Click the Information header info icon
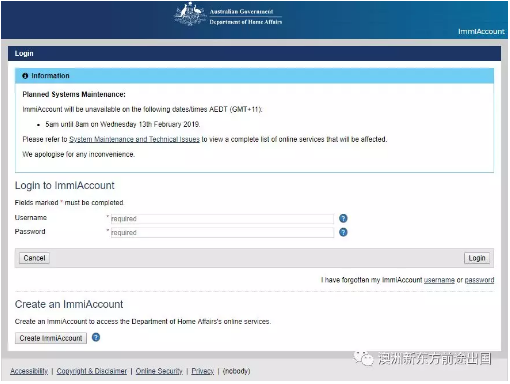Viewport: 510px width, 384px height. tap(25, 76)
